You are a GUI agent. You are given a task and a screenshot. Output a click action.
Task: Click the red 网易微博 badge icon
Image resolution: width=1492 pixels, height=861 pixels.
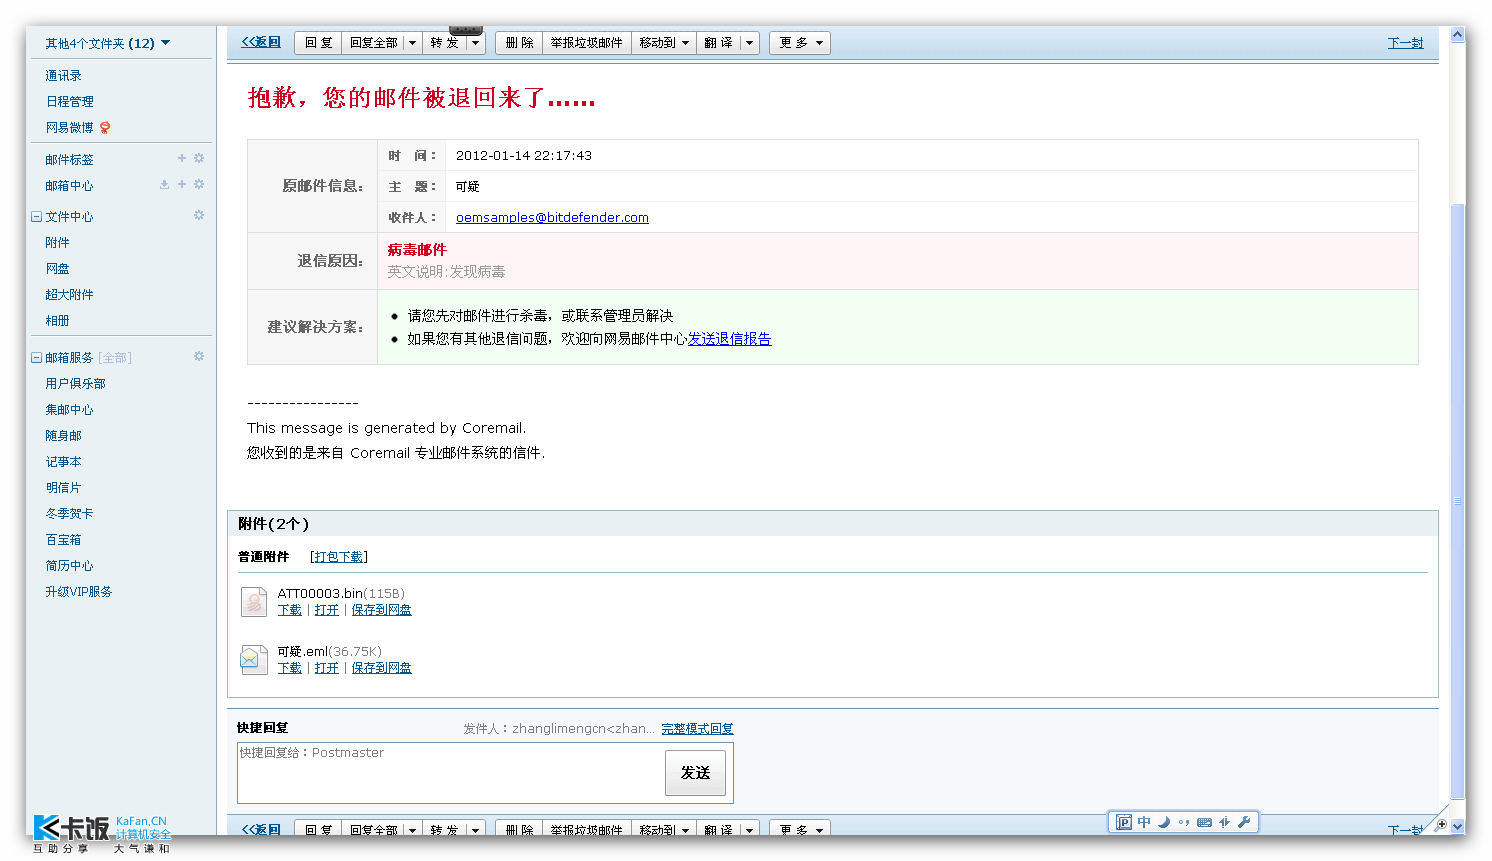click(103, 127)
